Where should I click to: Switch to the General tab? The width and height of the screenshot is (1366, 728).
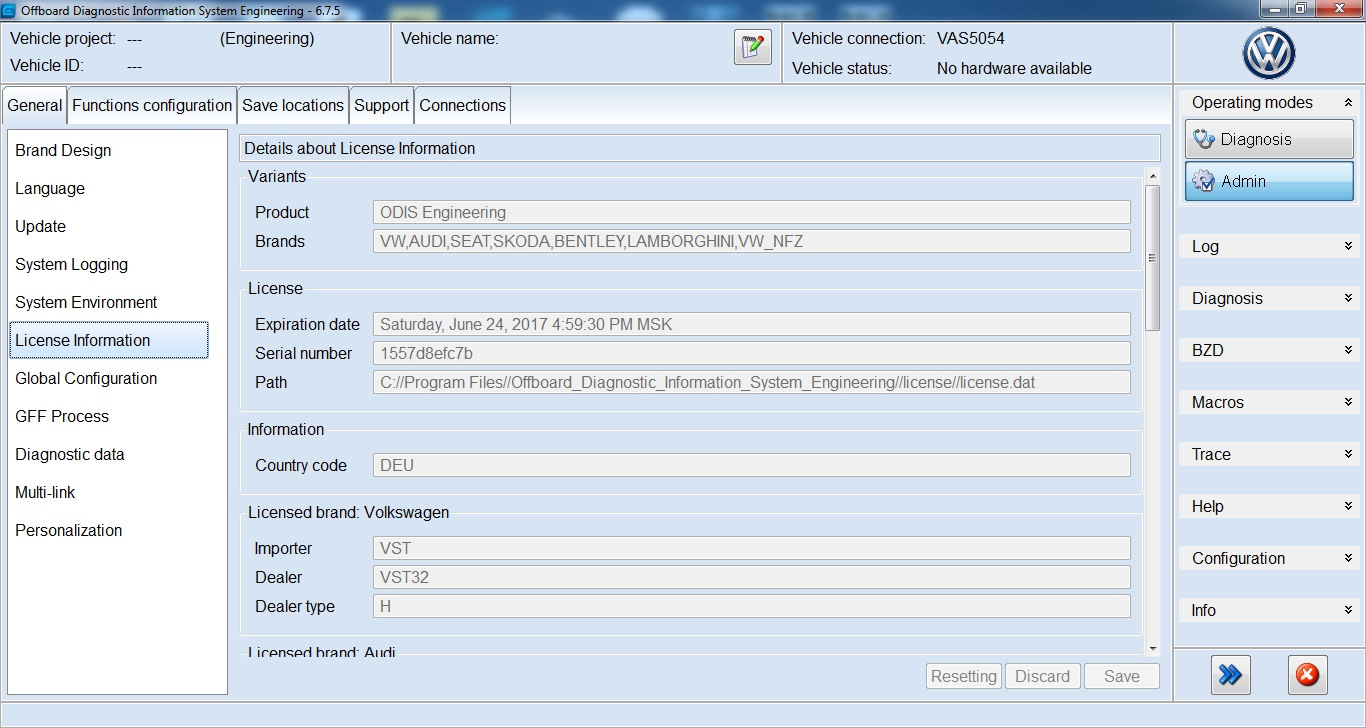click(35, 105)
